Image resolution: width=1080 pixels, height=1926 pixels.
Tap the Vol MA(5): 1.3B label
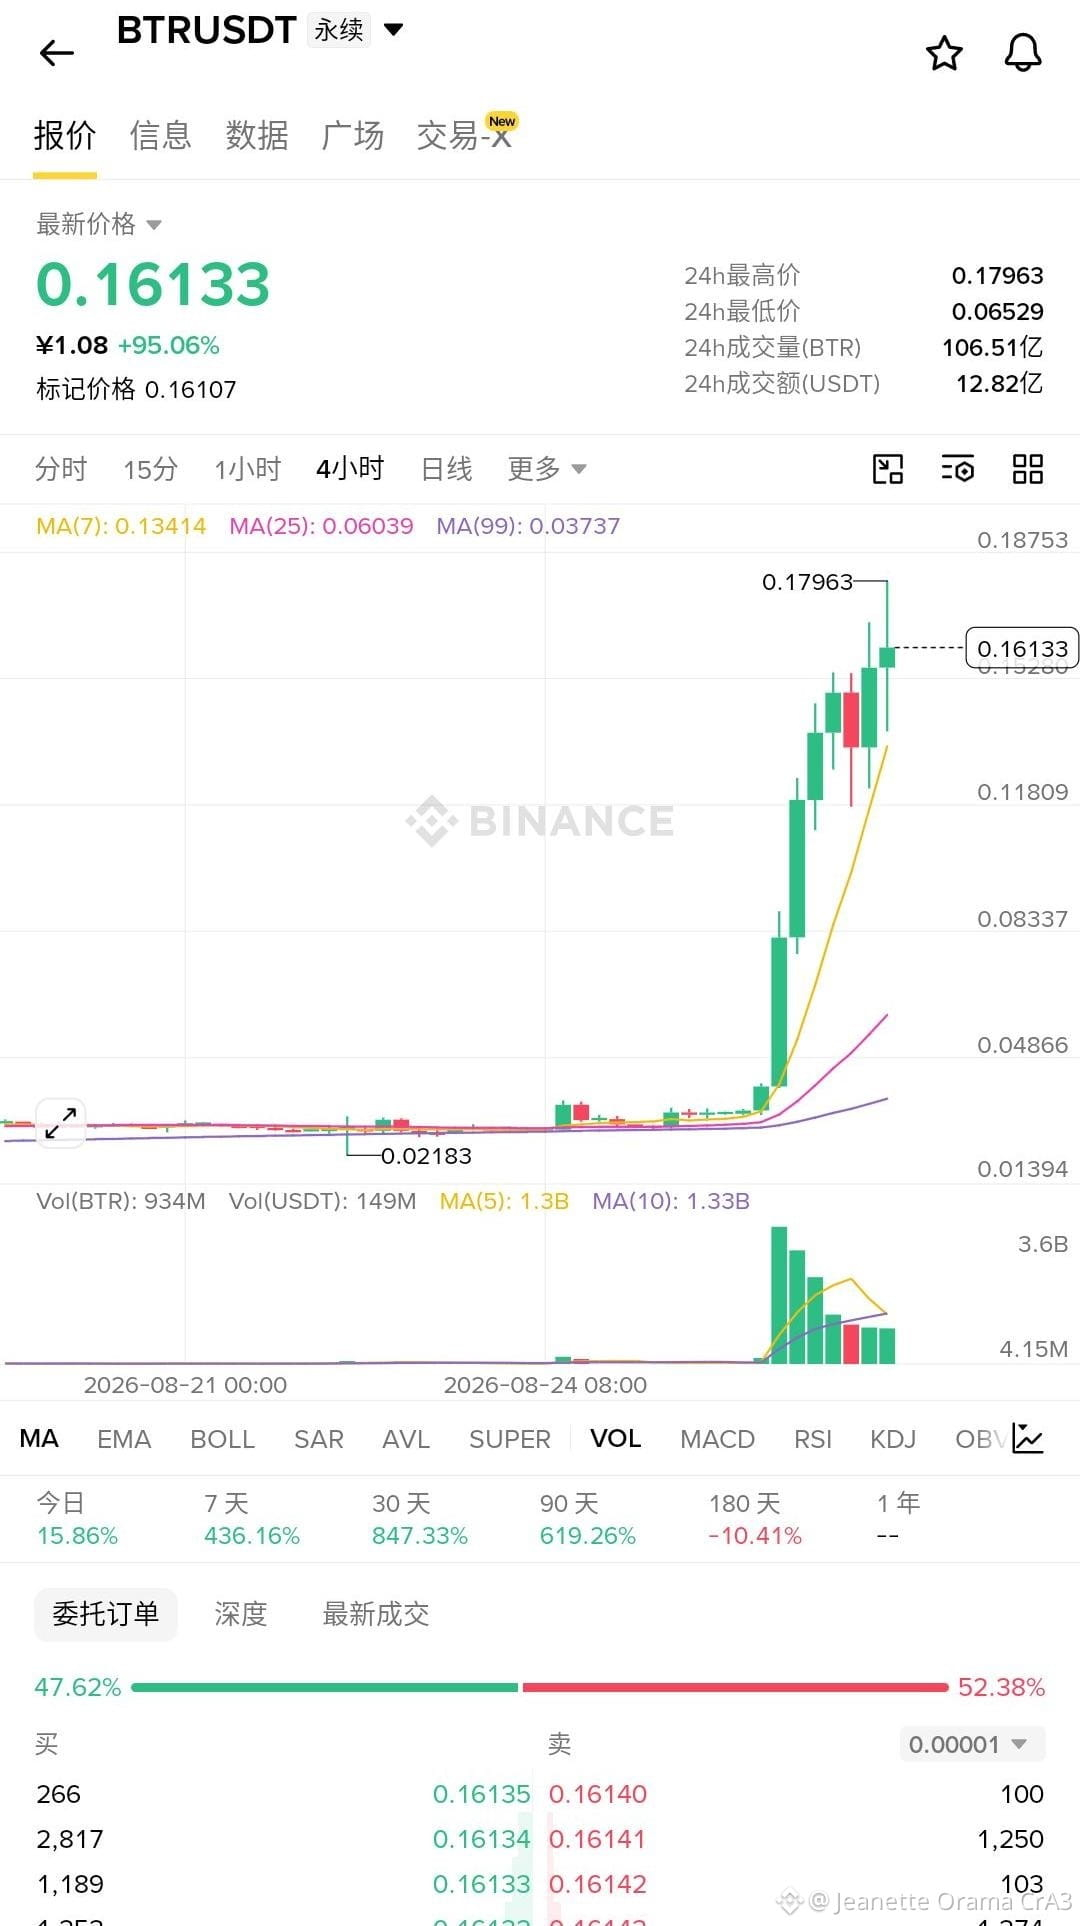[x=504, y=1201]
